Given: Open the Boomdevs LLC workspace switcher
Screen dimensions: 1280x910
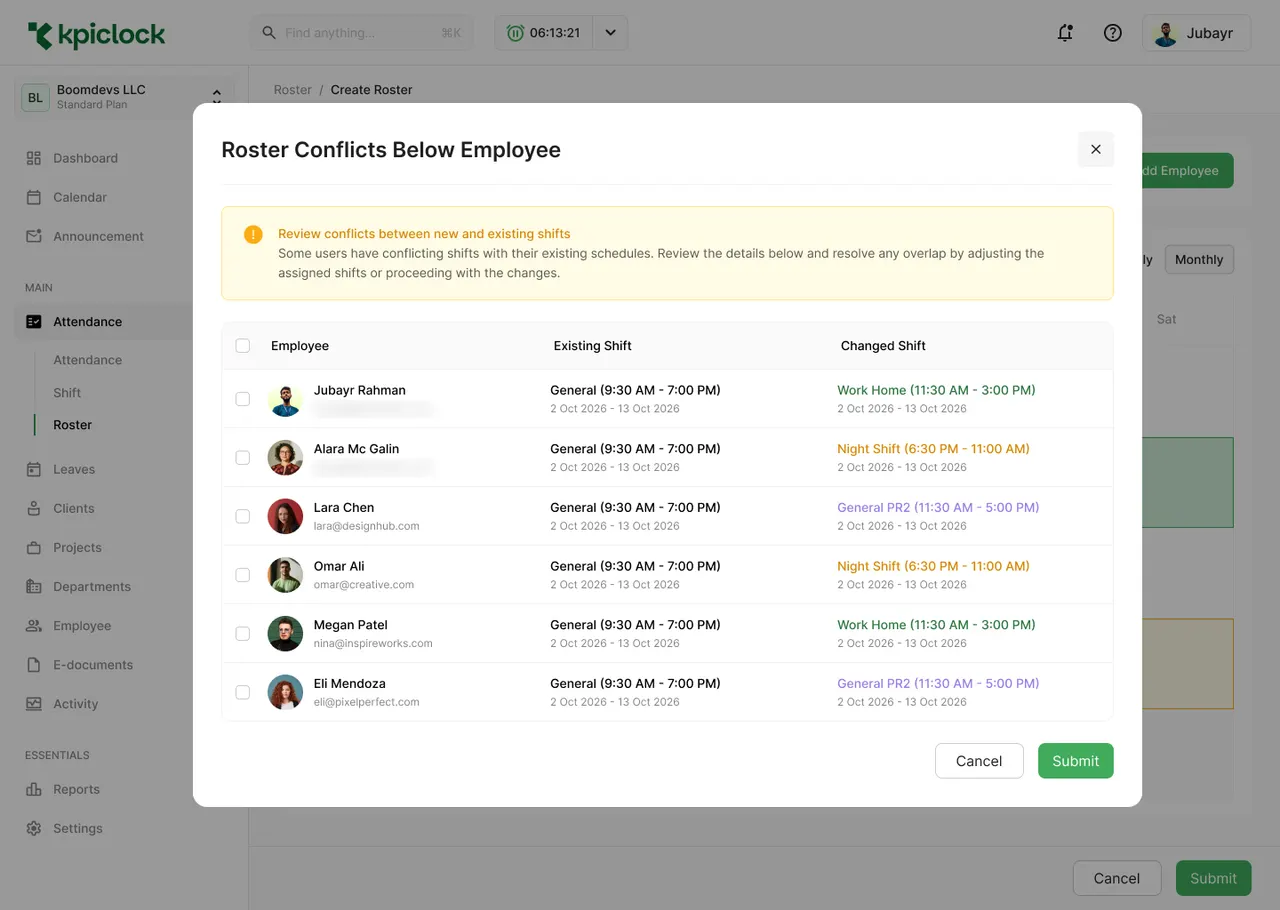Looking at the screenshot, I should pyautogui.click(x=125, y=97).
